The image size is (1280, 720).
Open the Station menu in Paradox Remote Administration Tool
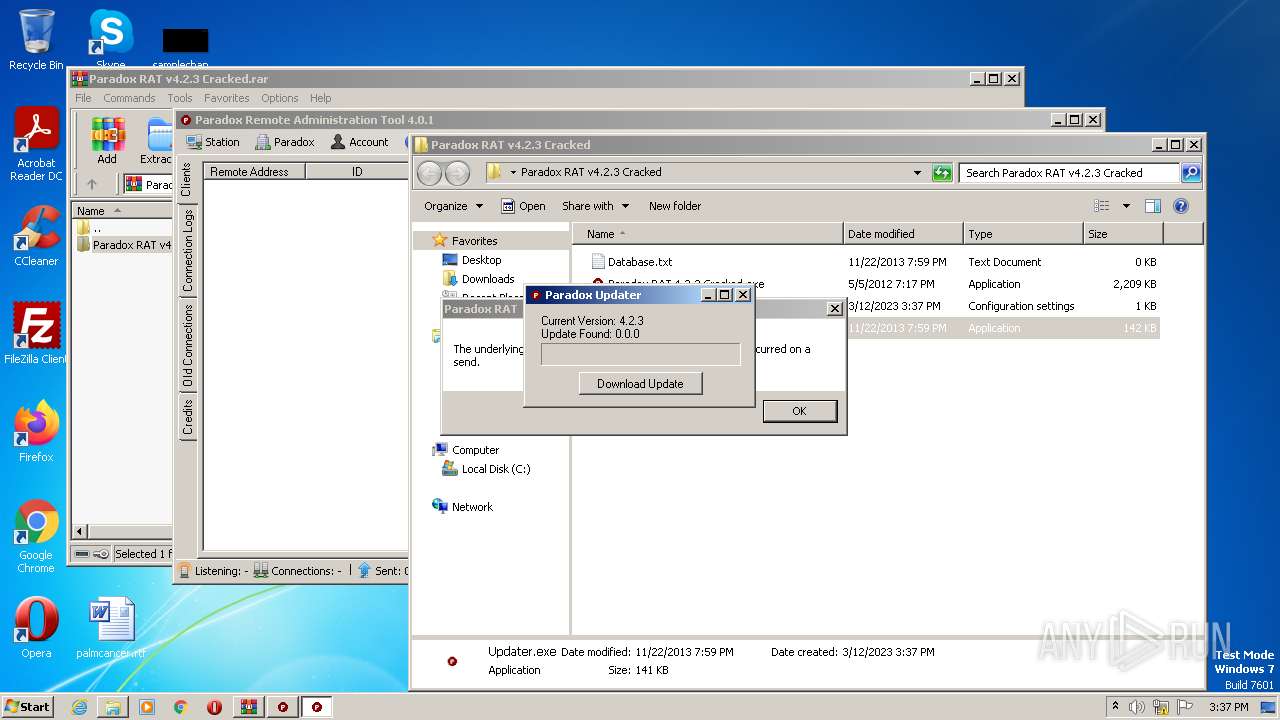point(213,142)
